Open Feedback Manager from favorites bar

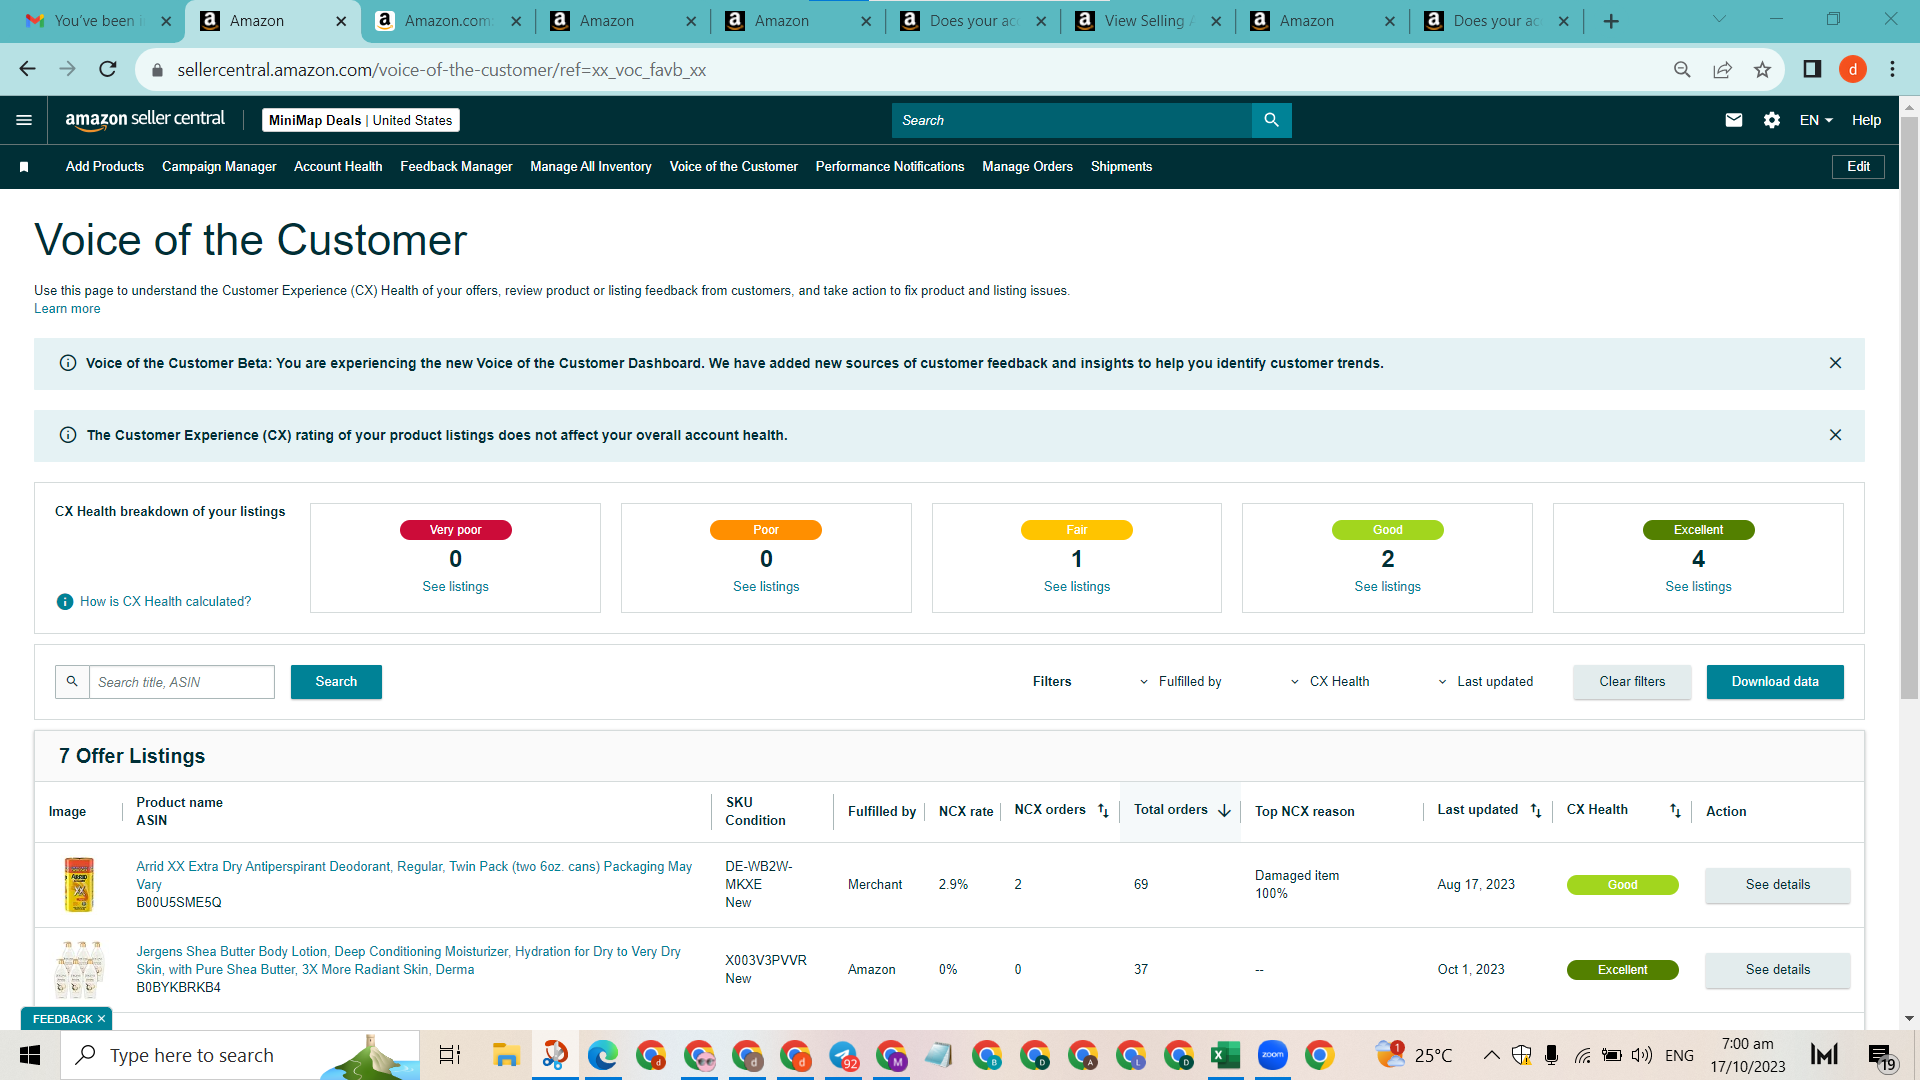pos(456,167)
